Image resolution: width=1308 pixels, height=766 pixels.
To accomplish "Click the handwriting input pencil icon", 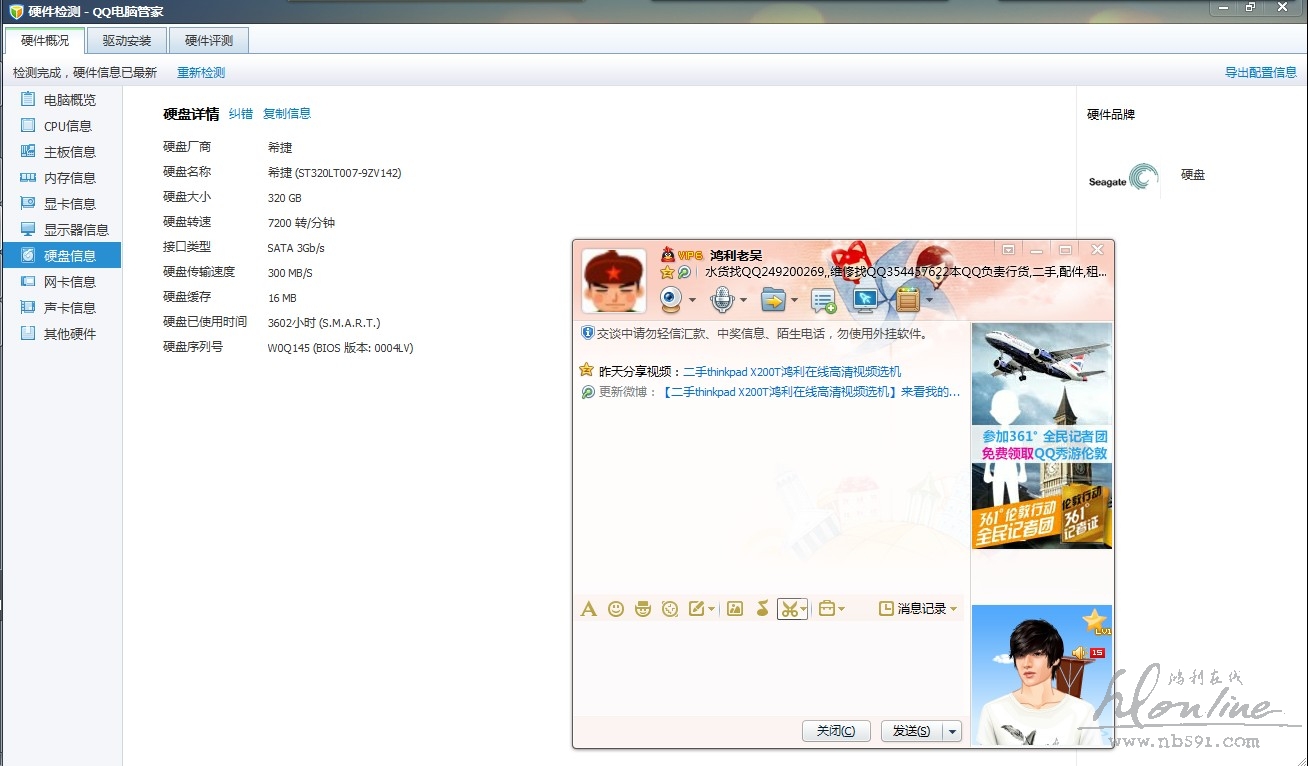I will 697,608.
